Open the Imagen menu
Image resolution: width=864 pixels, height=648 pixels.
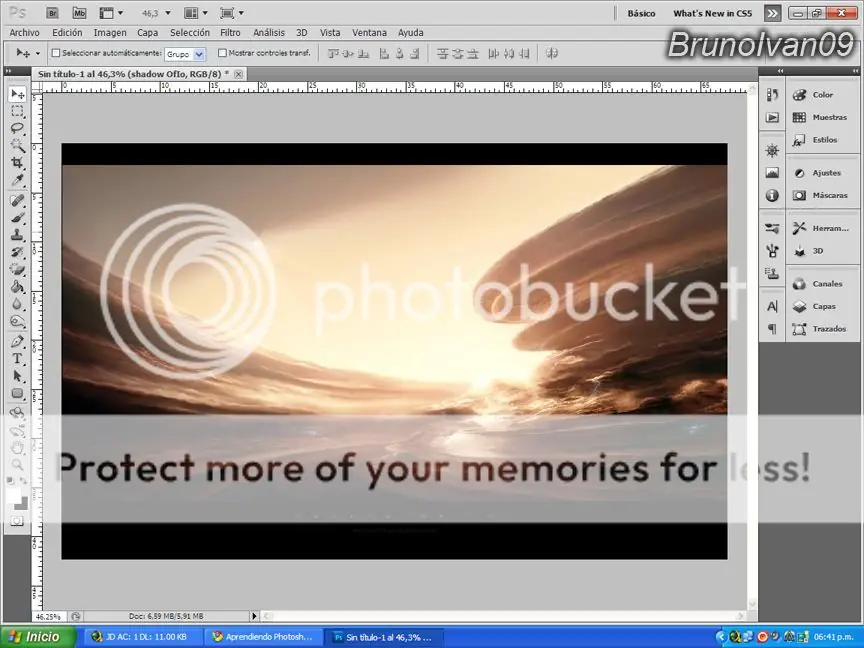(110, 33)
